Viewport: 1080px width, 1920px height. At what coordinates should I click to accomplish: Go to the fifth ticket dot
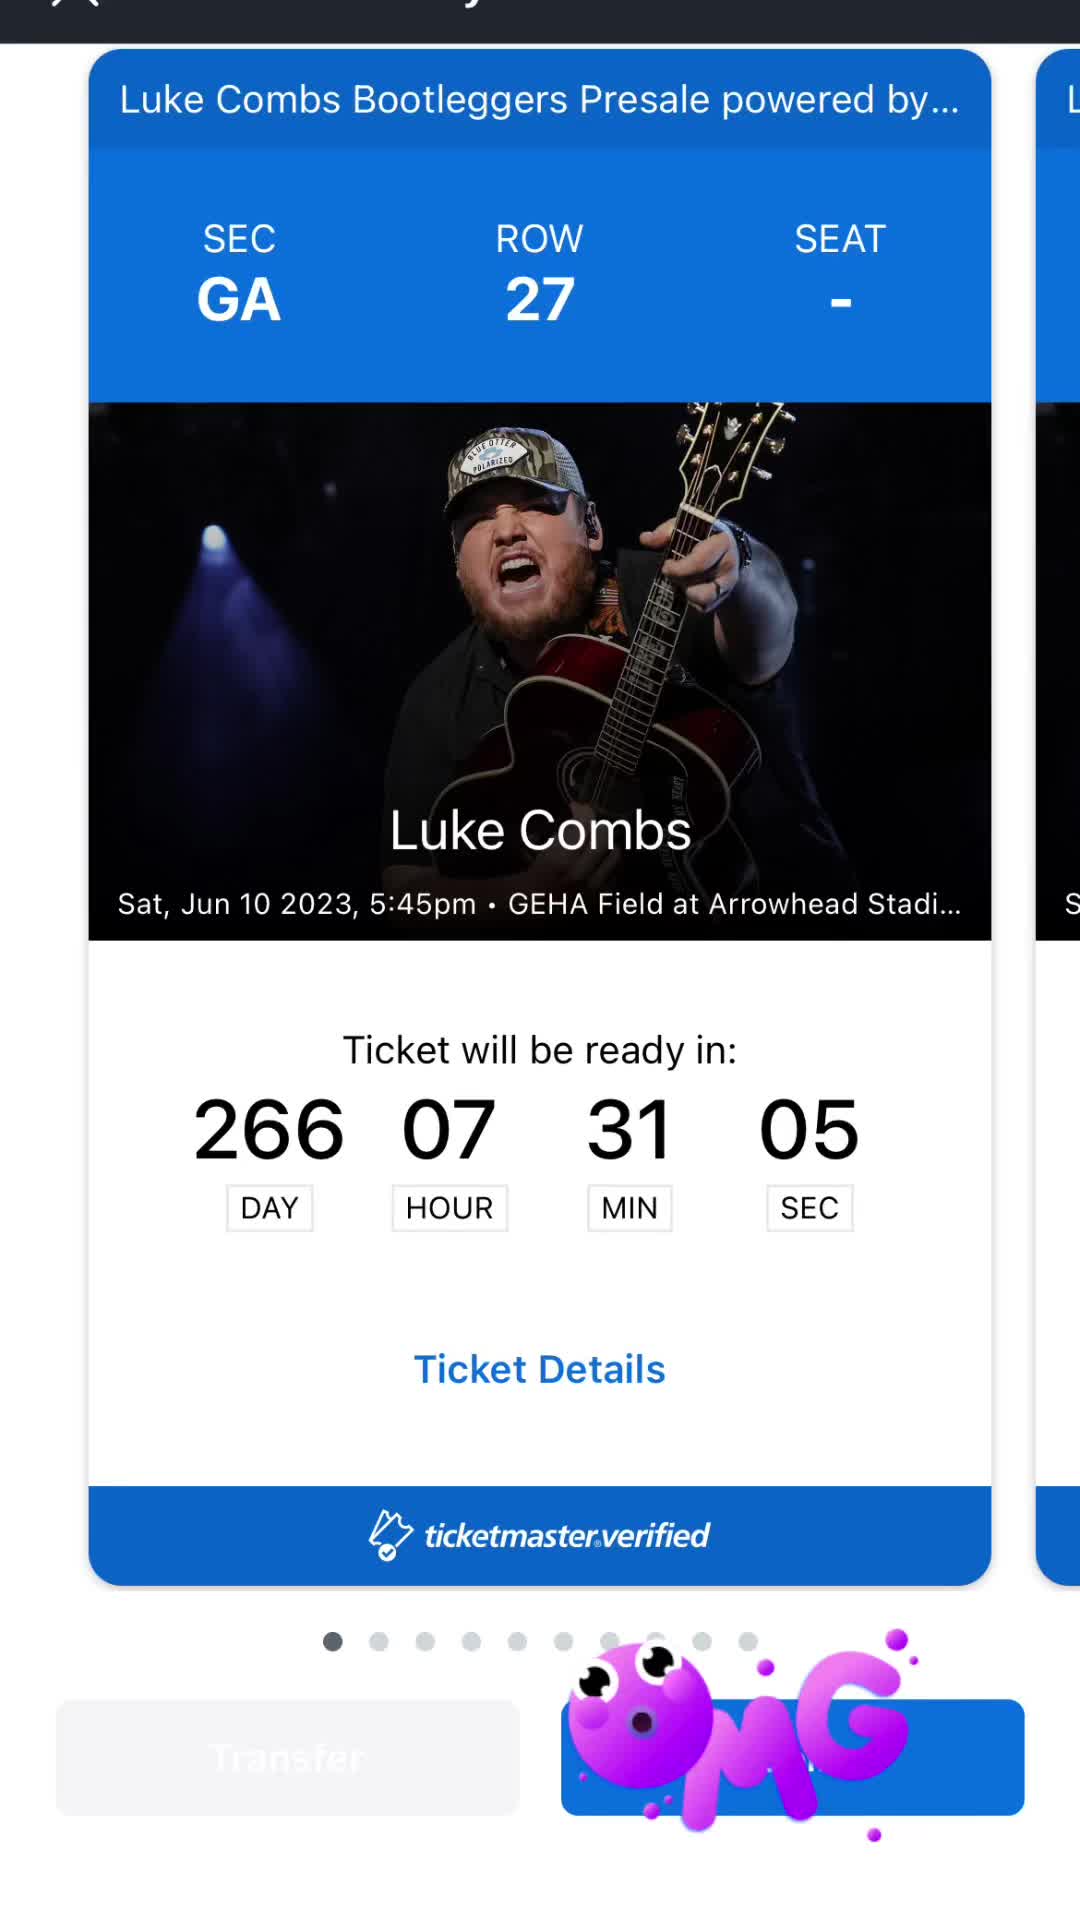517,1641
